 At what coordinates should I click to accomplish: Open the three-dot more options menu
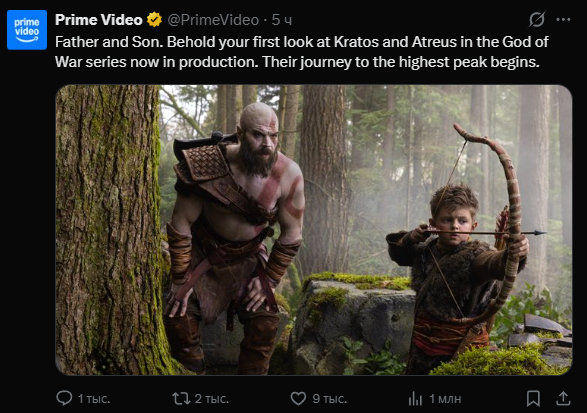point(563,19)
